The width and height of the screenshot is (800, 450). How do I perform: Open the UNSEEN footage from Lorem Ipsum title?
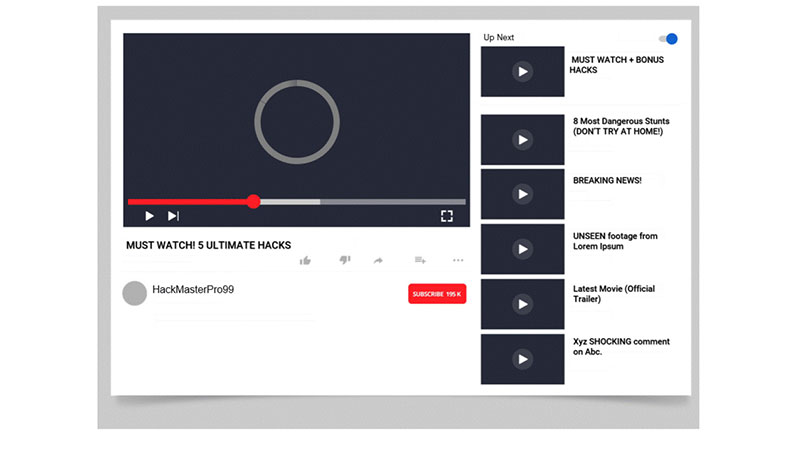point(615,241)
